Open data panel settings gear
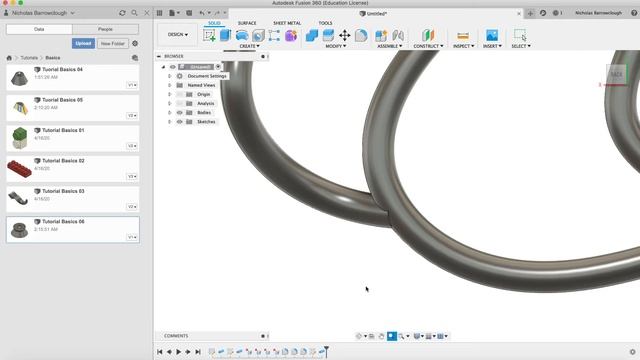The height and width of the screenshot is (360, 640). point(135,43)
